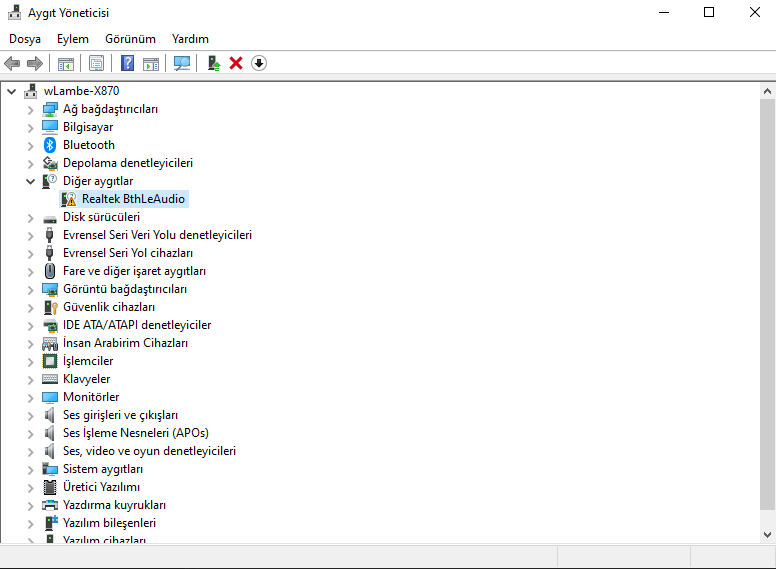Viewport: 776px width, 569px height.
Task: Click the Monitörler display icon
Action: click(50, 397)
